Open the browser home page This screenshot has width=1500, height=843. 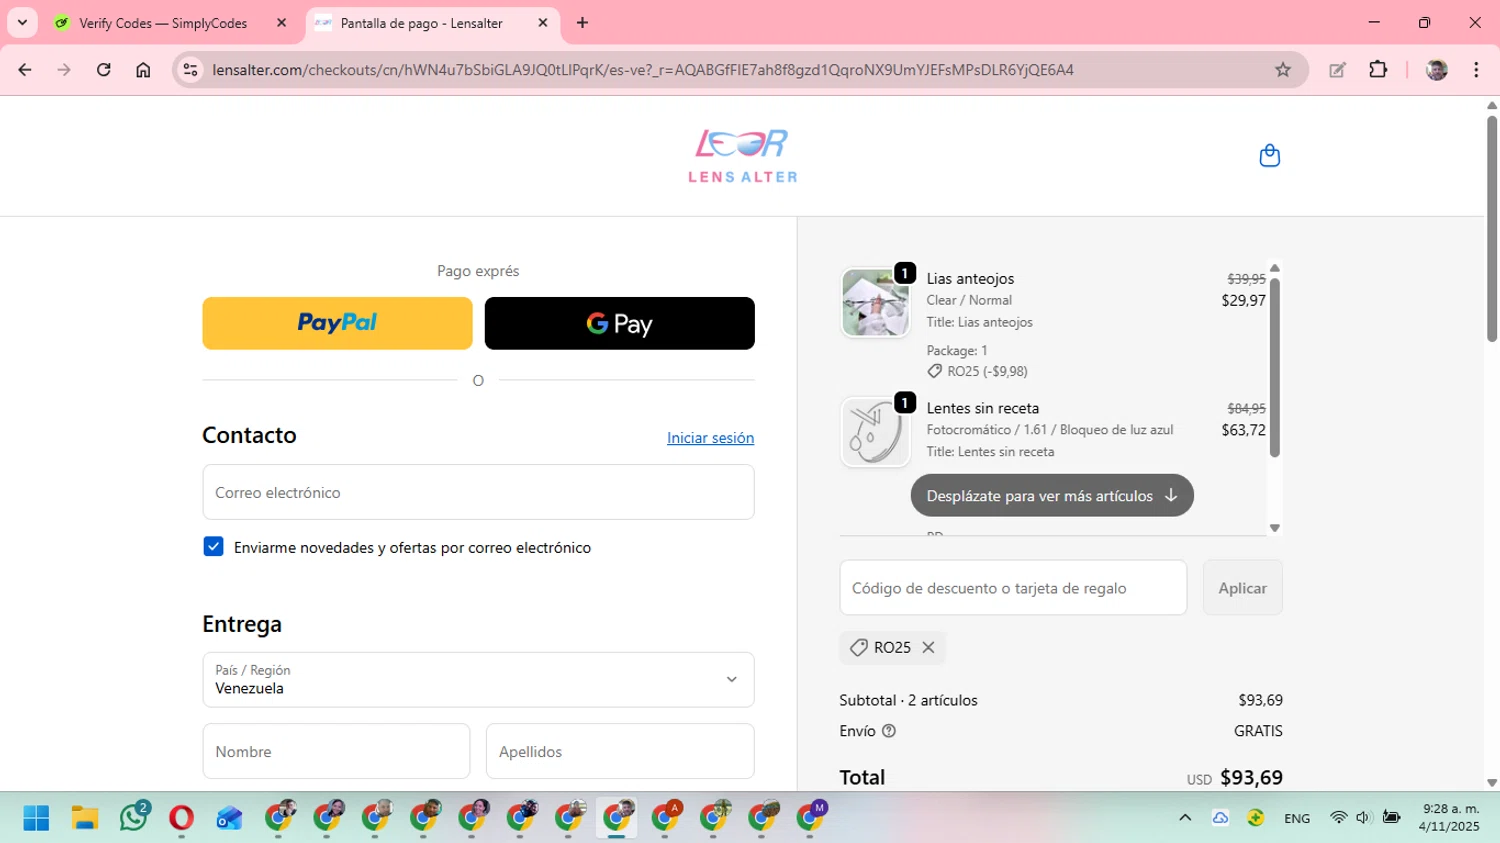tap(143, 70)
